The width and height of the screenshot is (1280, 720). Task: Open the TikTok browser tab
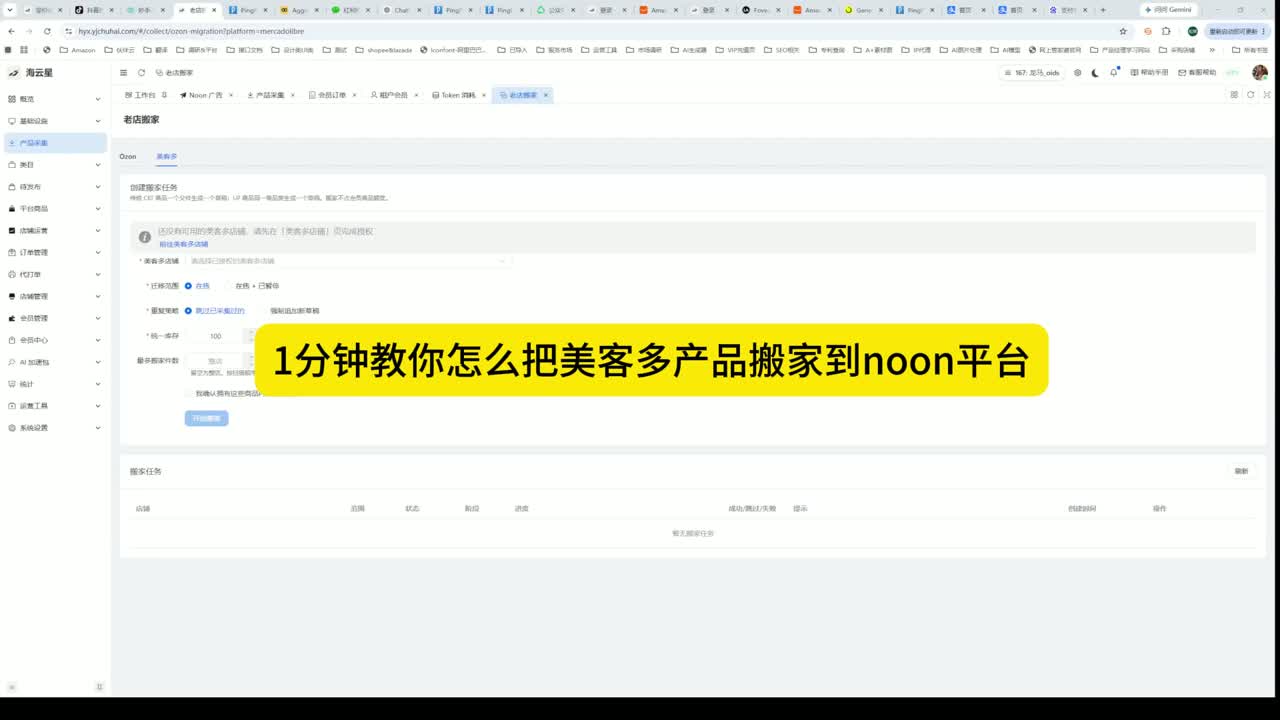click(x=92, y=10)
